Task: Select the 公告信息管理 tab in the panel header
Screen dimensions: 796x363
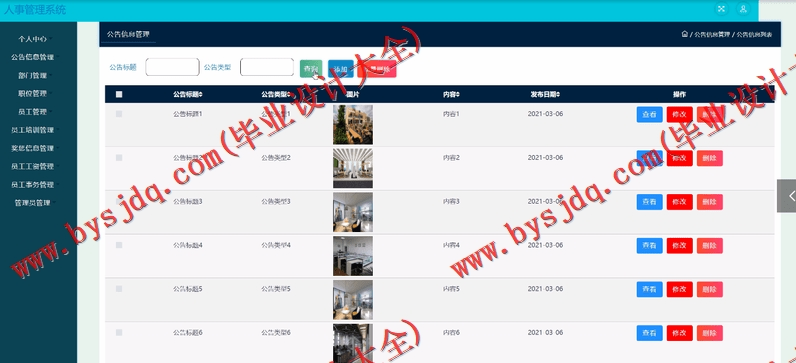Action: [128, 35]
